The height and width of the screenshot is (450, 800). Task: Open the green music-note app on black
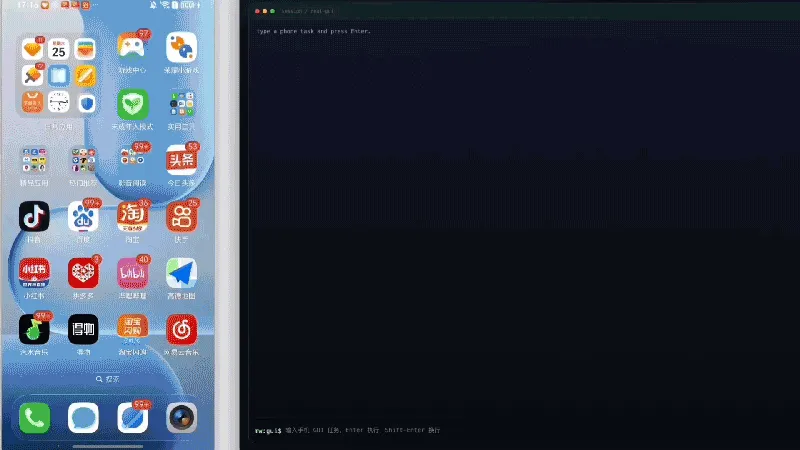click(34, 330)
